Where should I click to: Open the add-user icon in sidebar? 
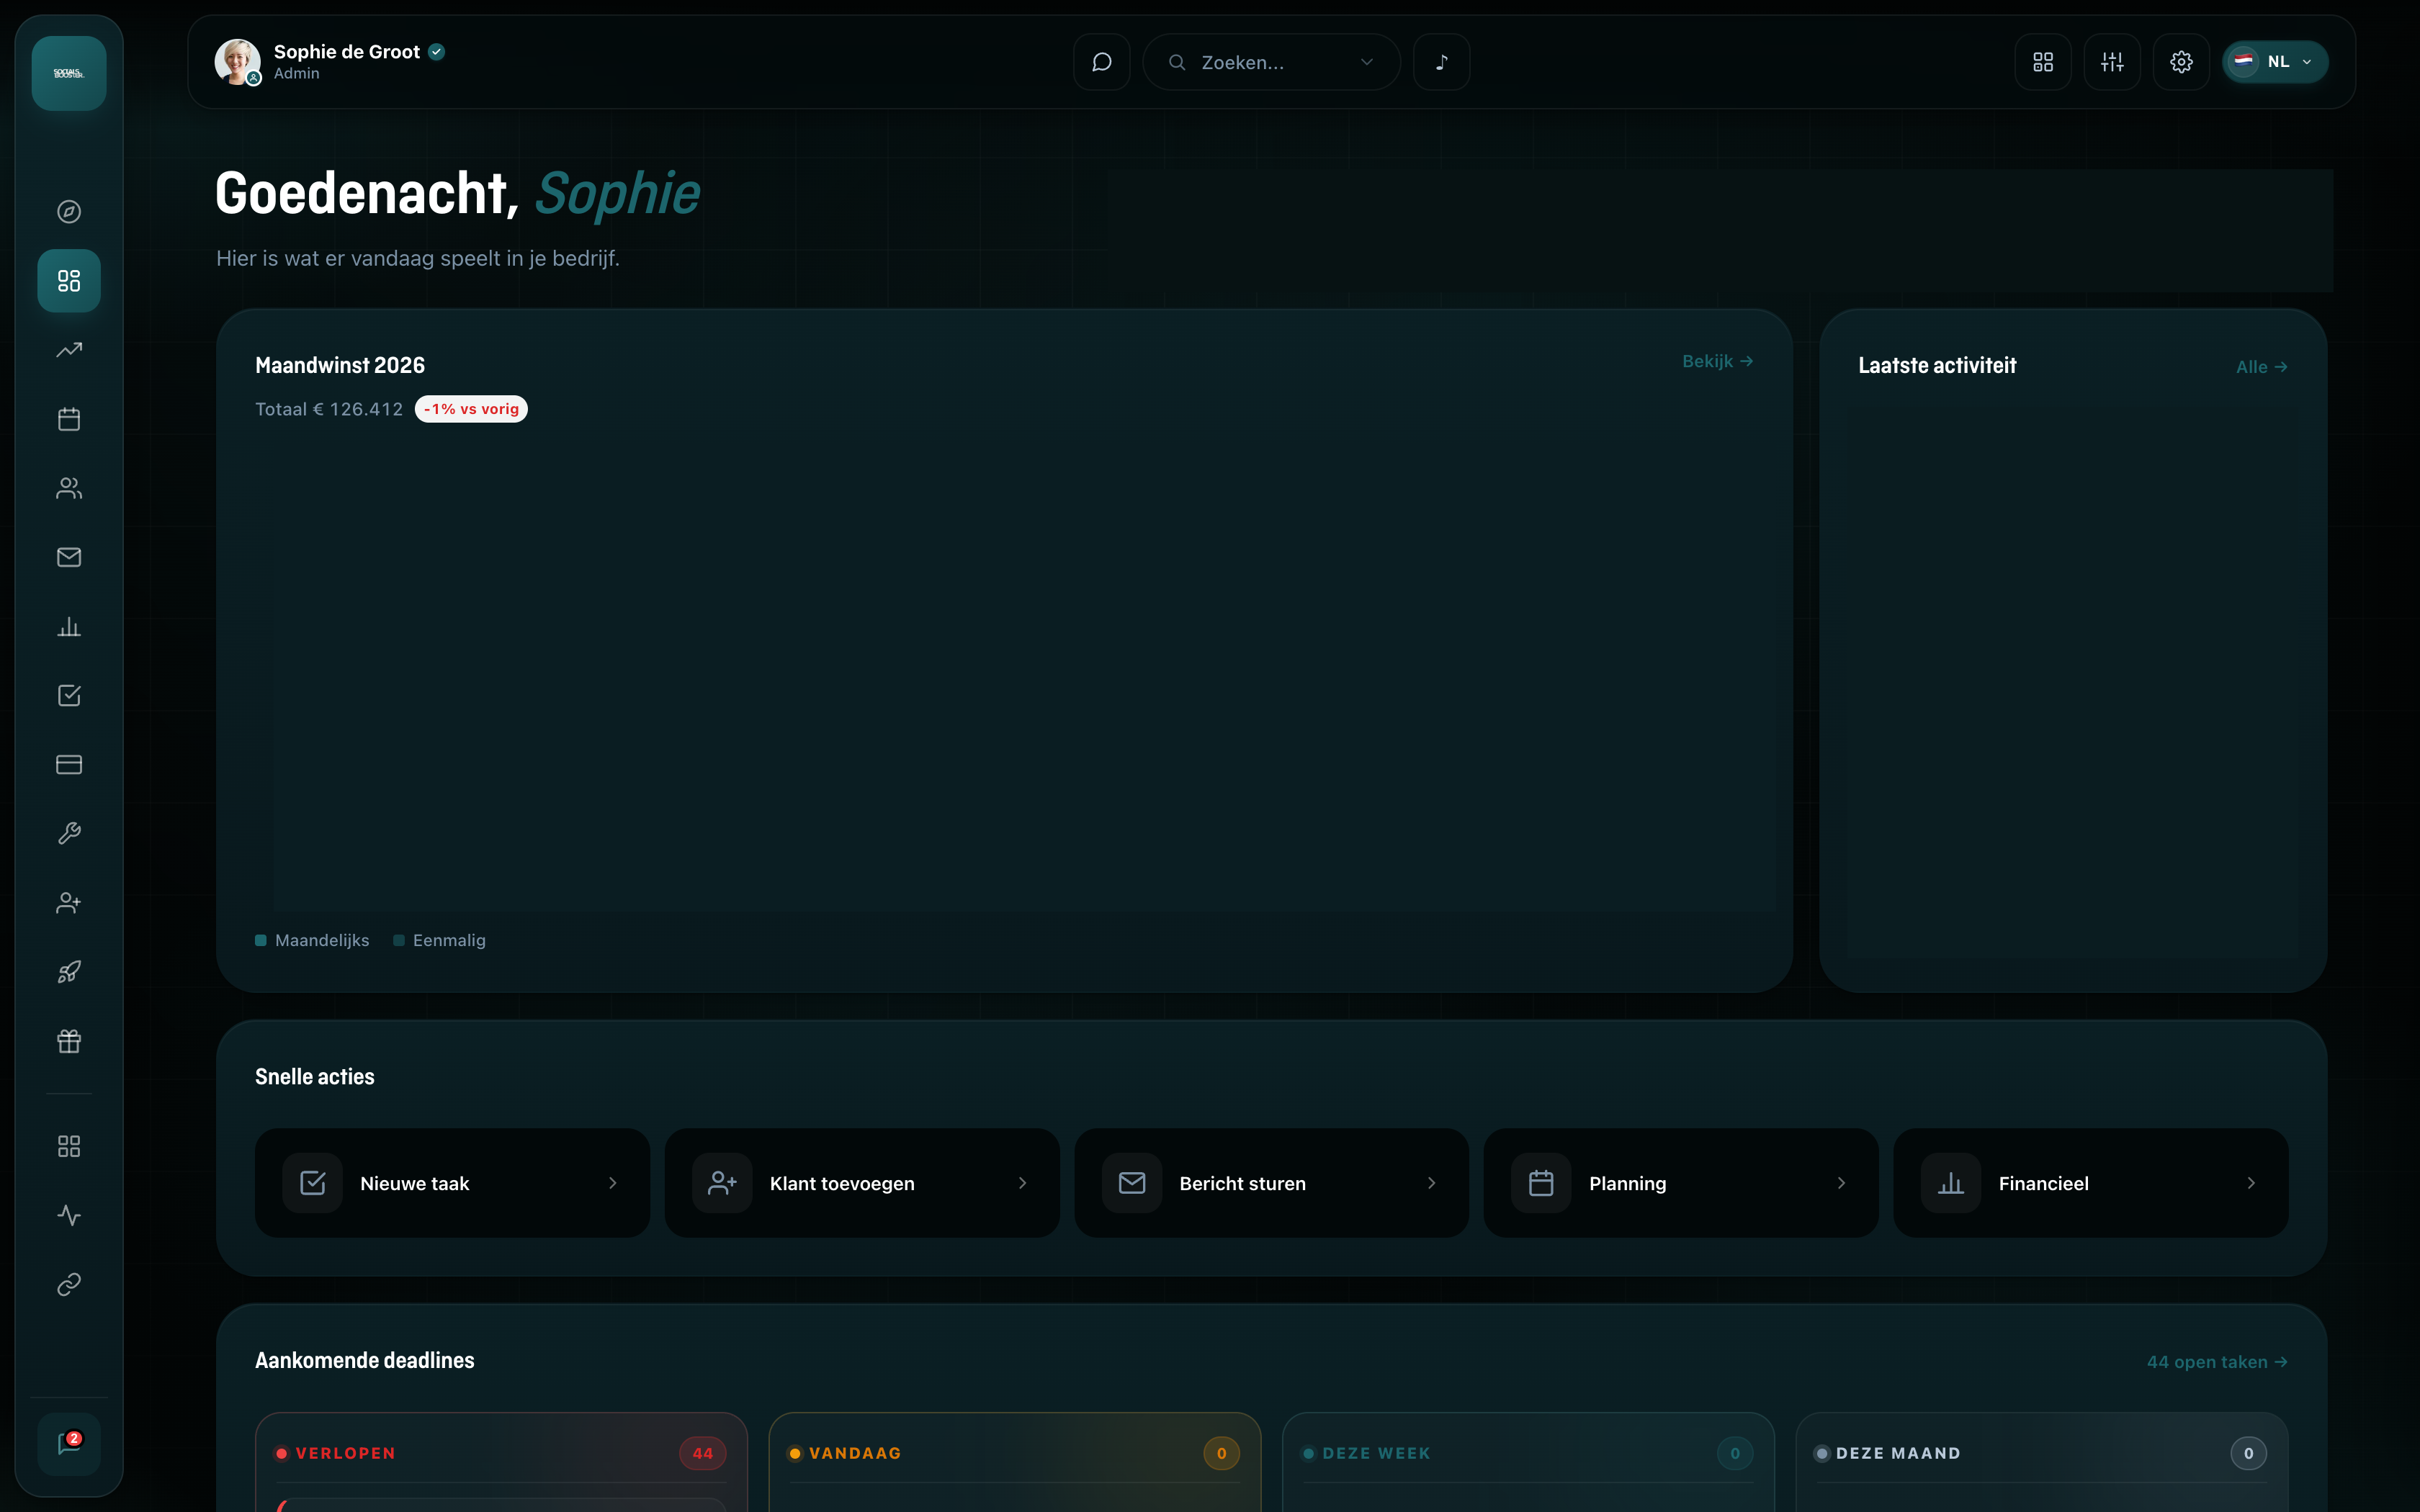tap(69, 902)
